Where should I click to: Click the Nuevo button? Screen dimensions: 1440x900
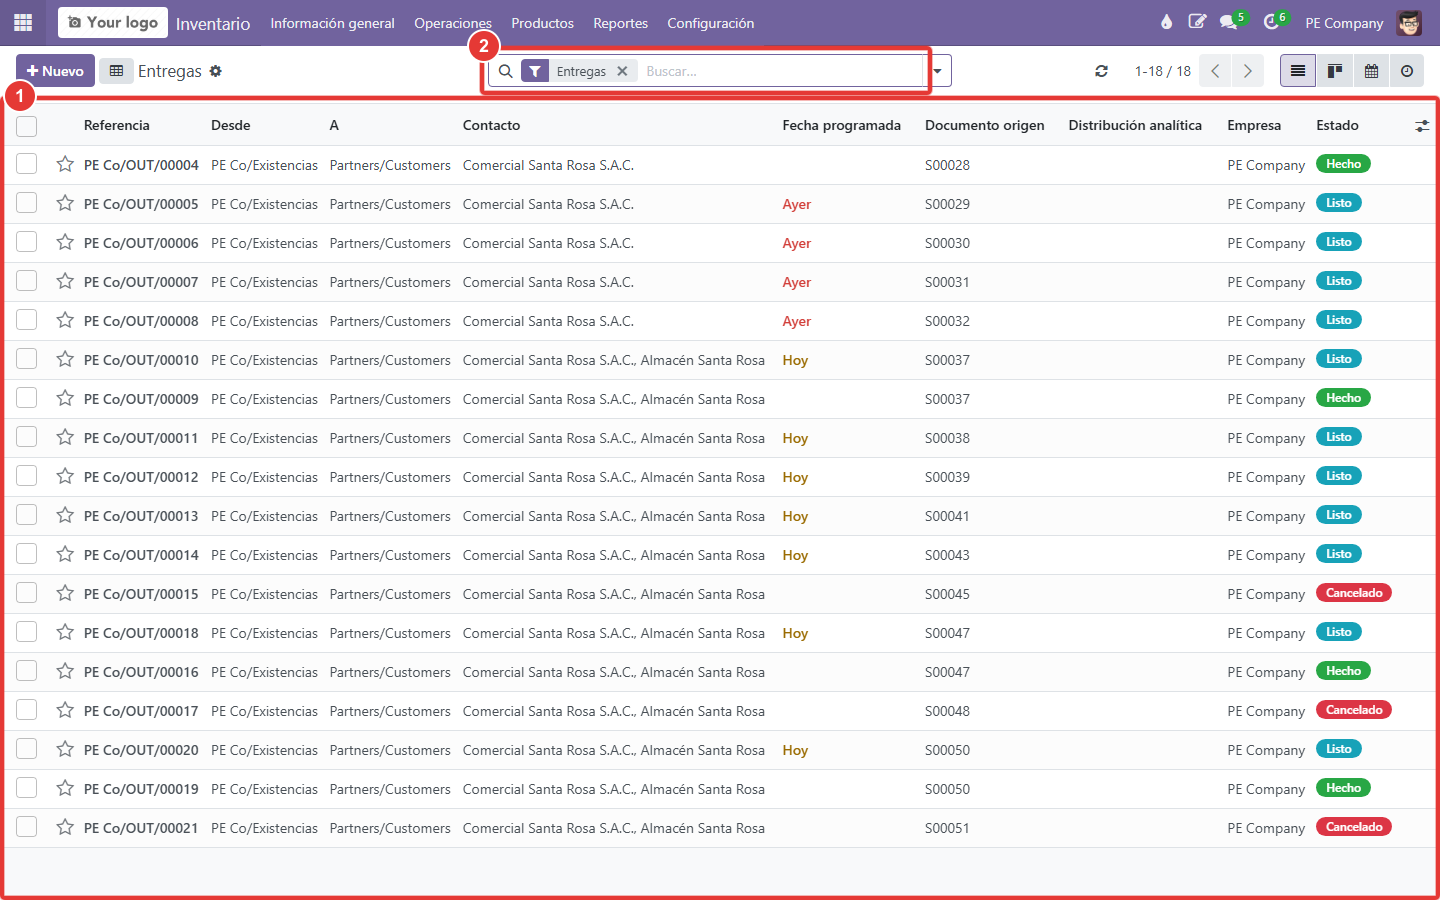55,71
